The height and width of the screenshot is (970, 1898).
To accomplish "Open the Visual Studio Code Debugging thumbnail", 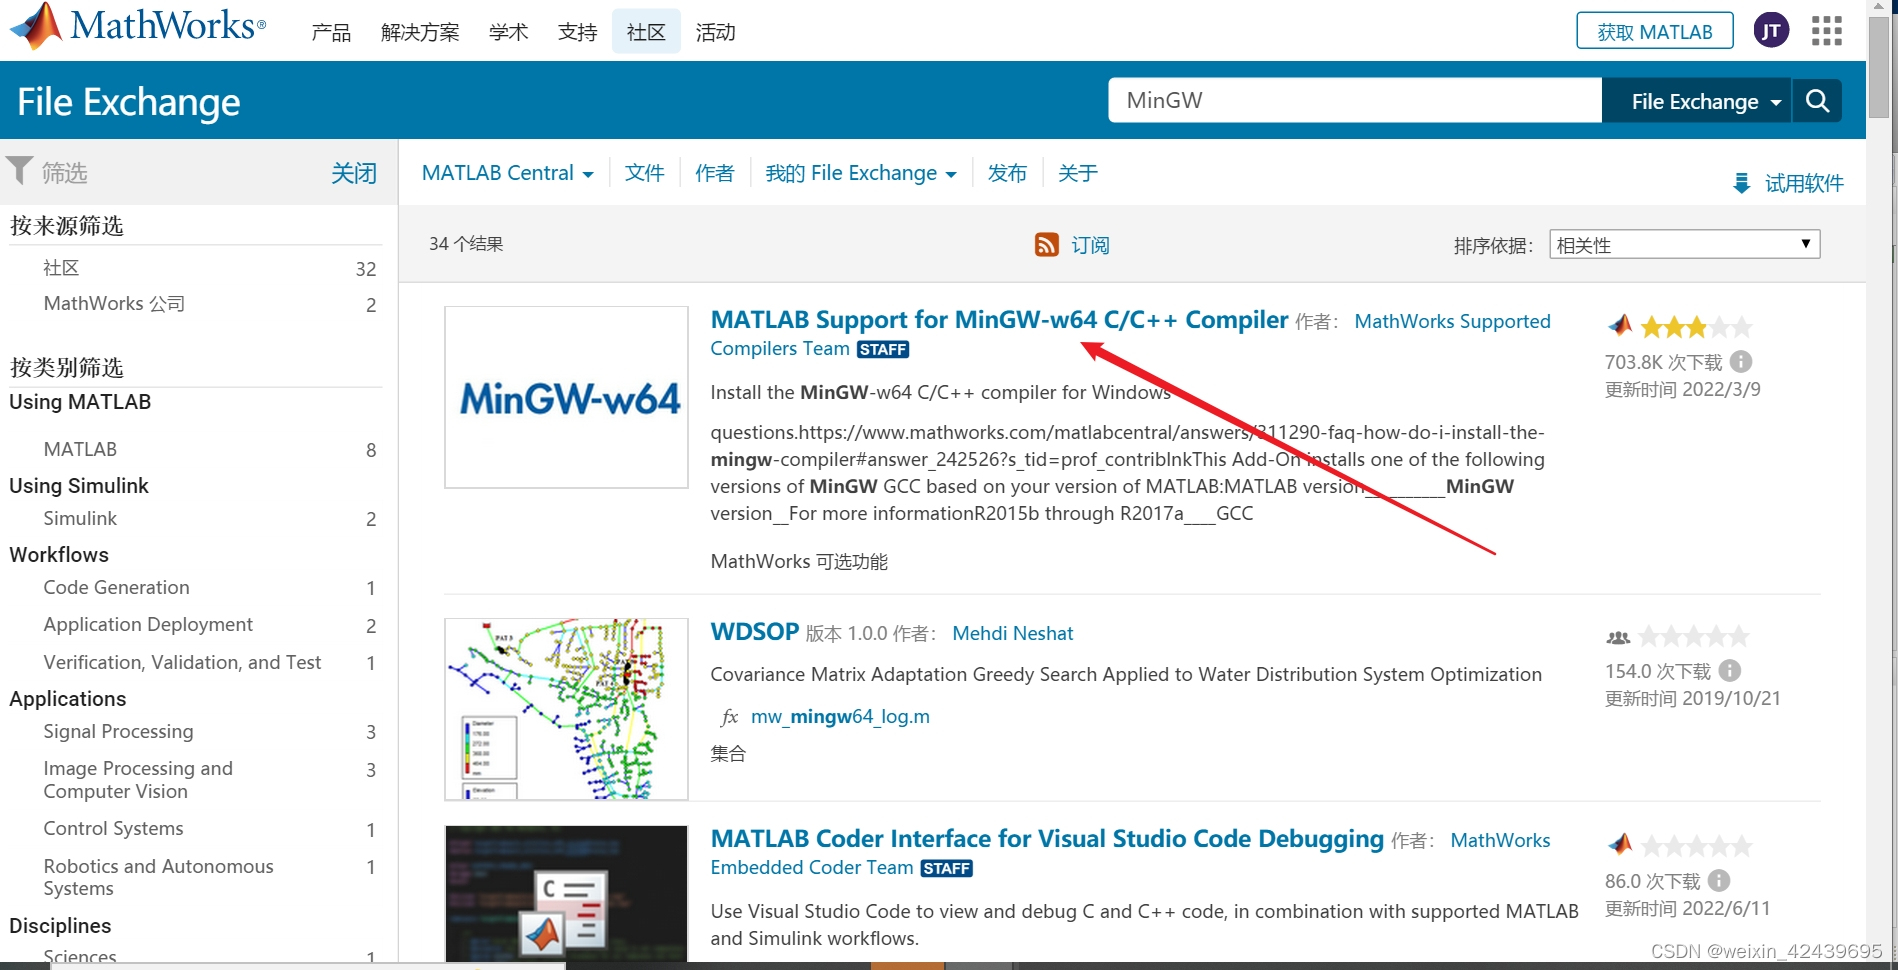I will 566,893.
